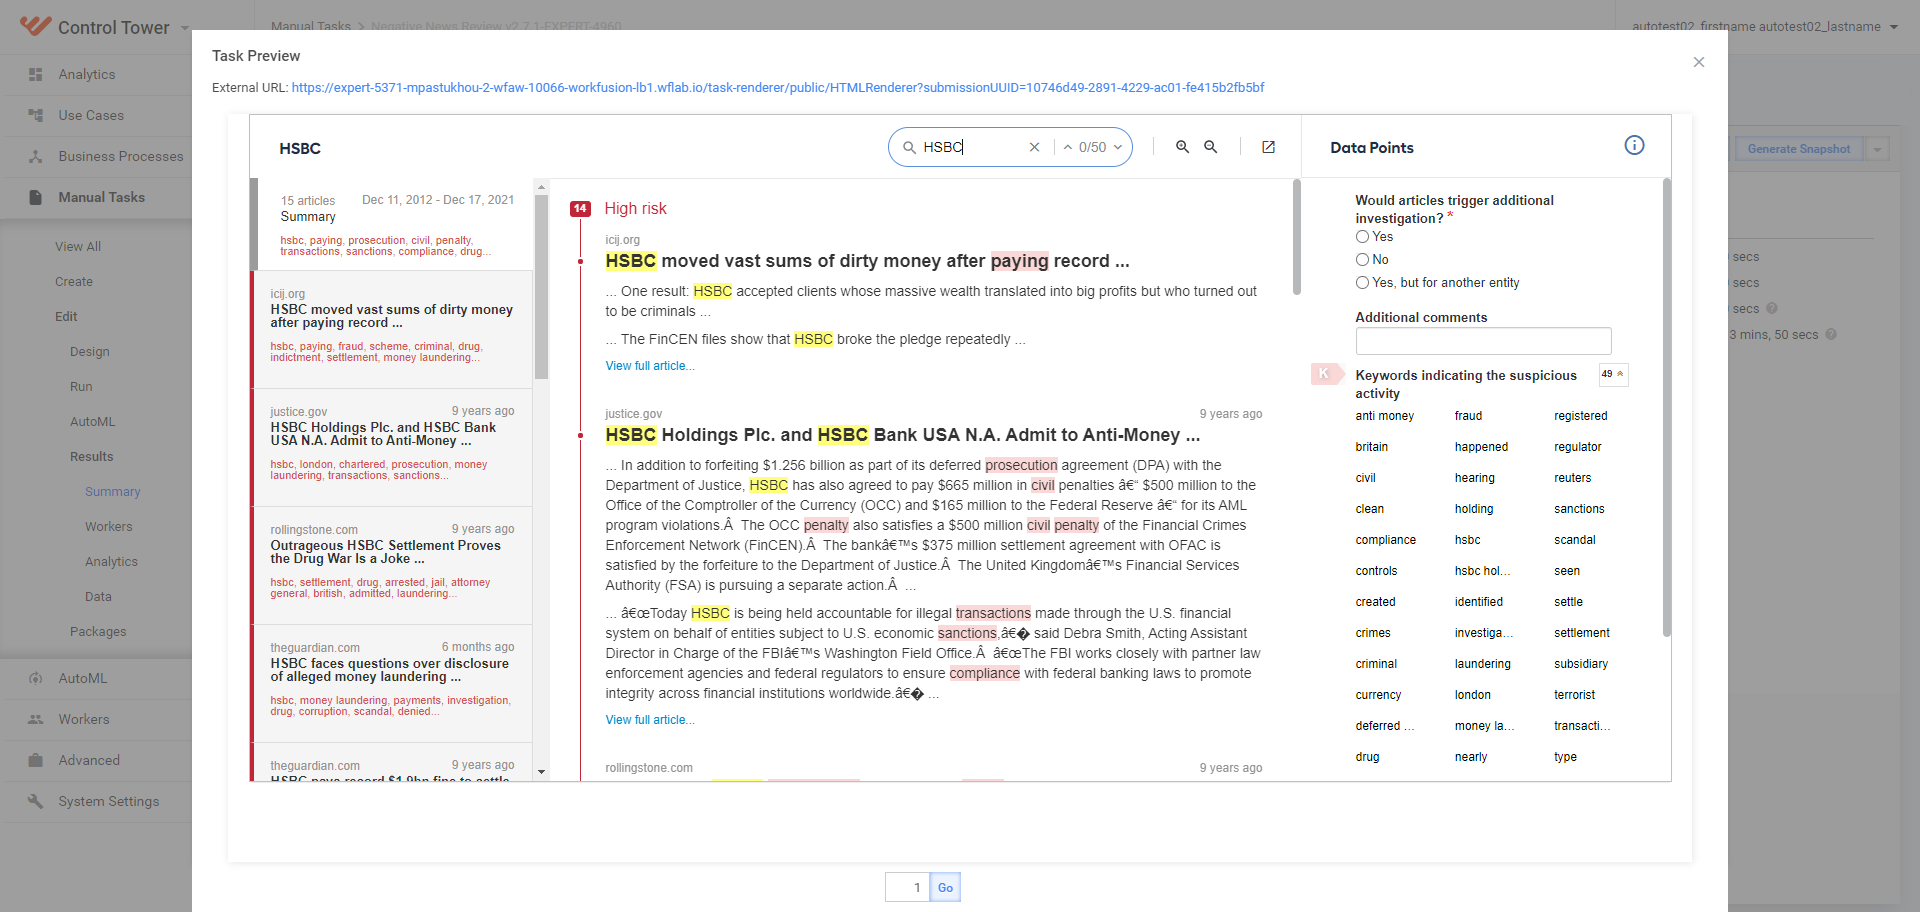
Task: Select the Summary results submenu item
Action: coord(113,491)
